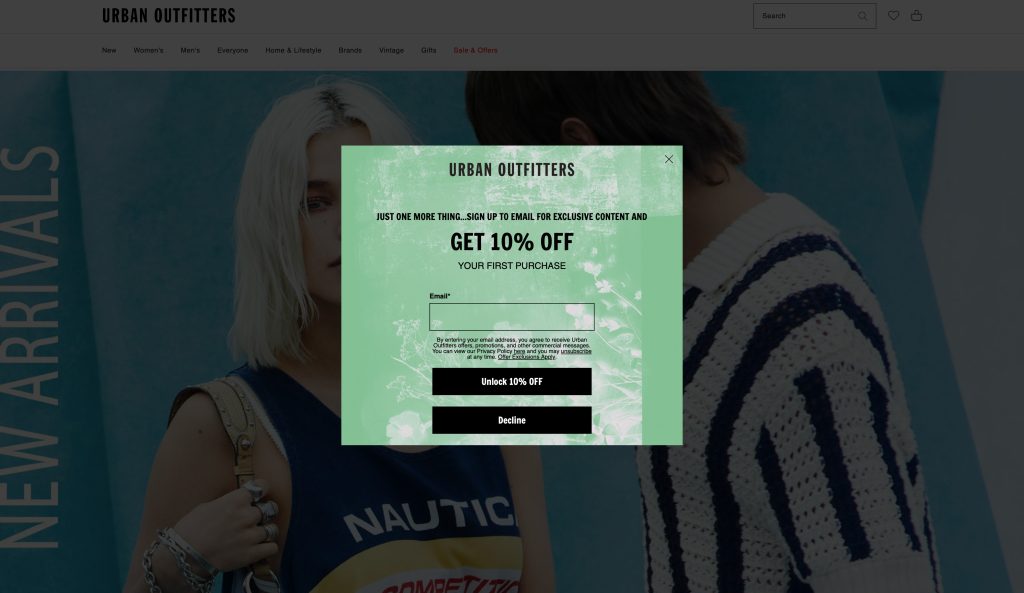Decline the email signup offer
The height and width of the screenshot is (593, 1024).
(511, 420)
